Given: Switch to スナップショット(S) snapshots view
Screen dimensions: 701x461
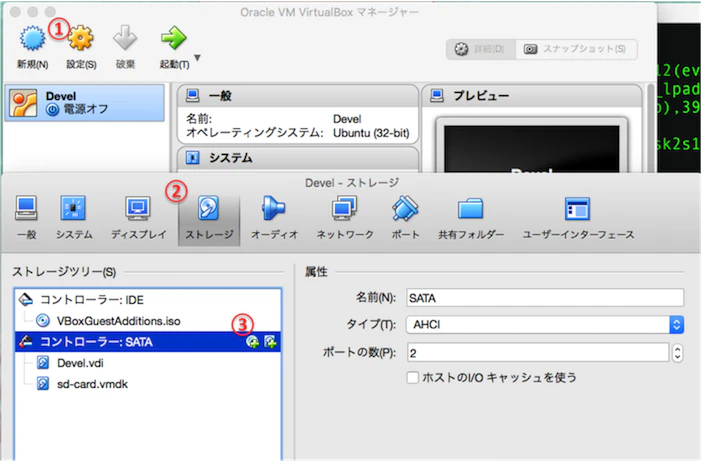Looking at the screenshot, I should (x=576, y=49).
